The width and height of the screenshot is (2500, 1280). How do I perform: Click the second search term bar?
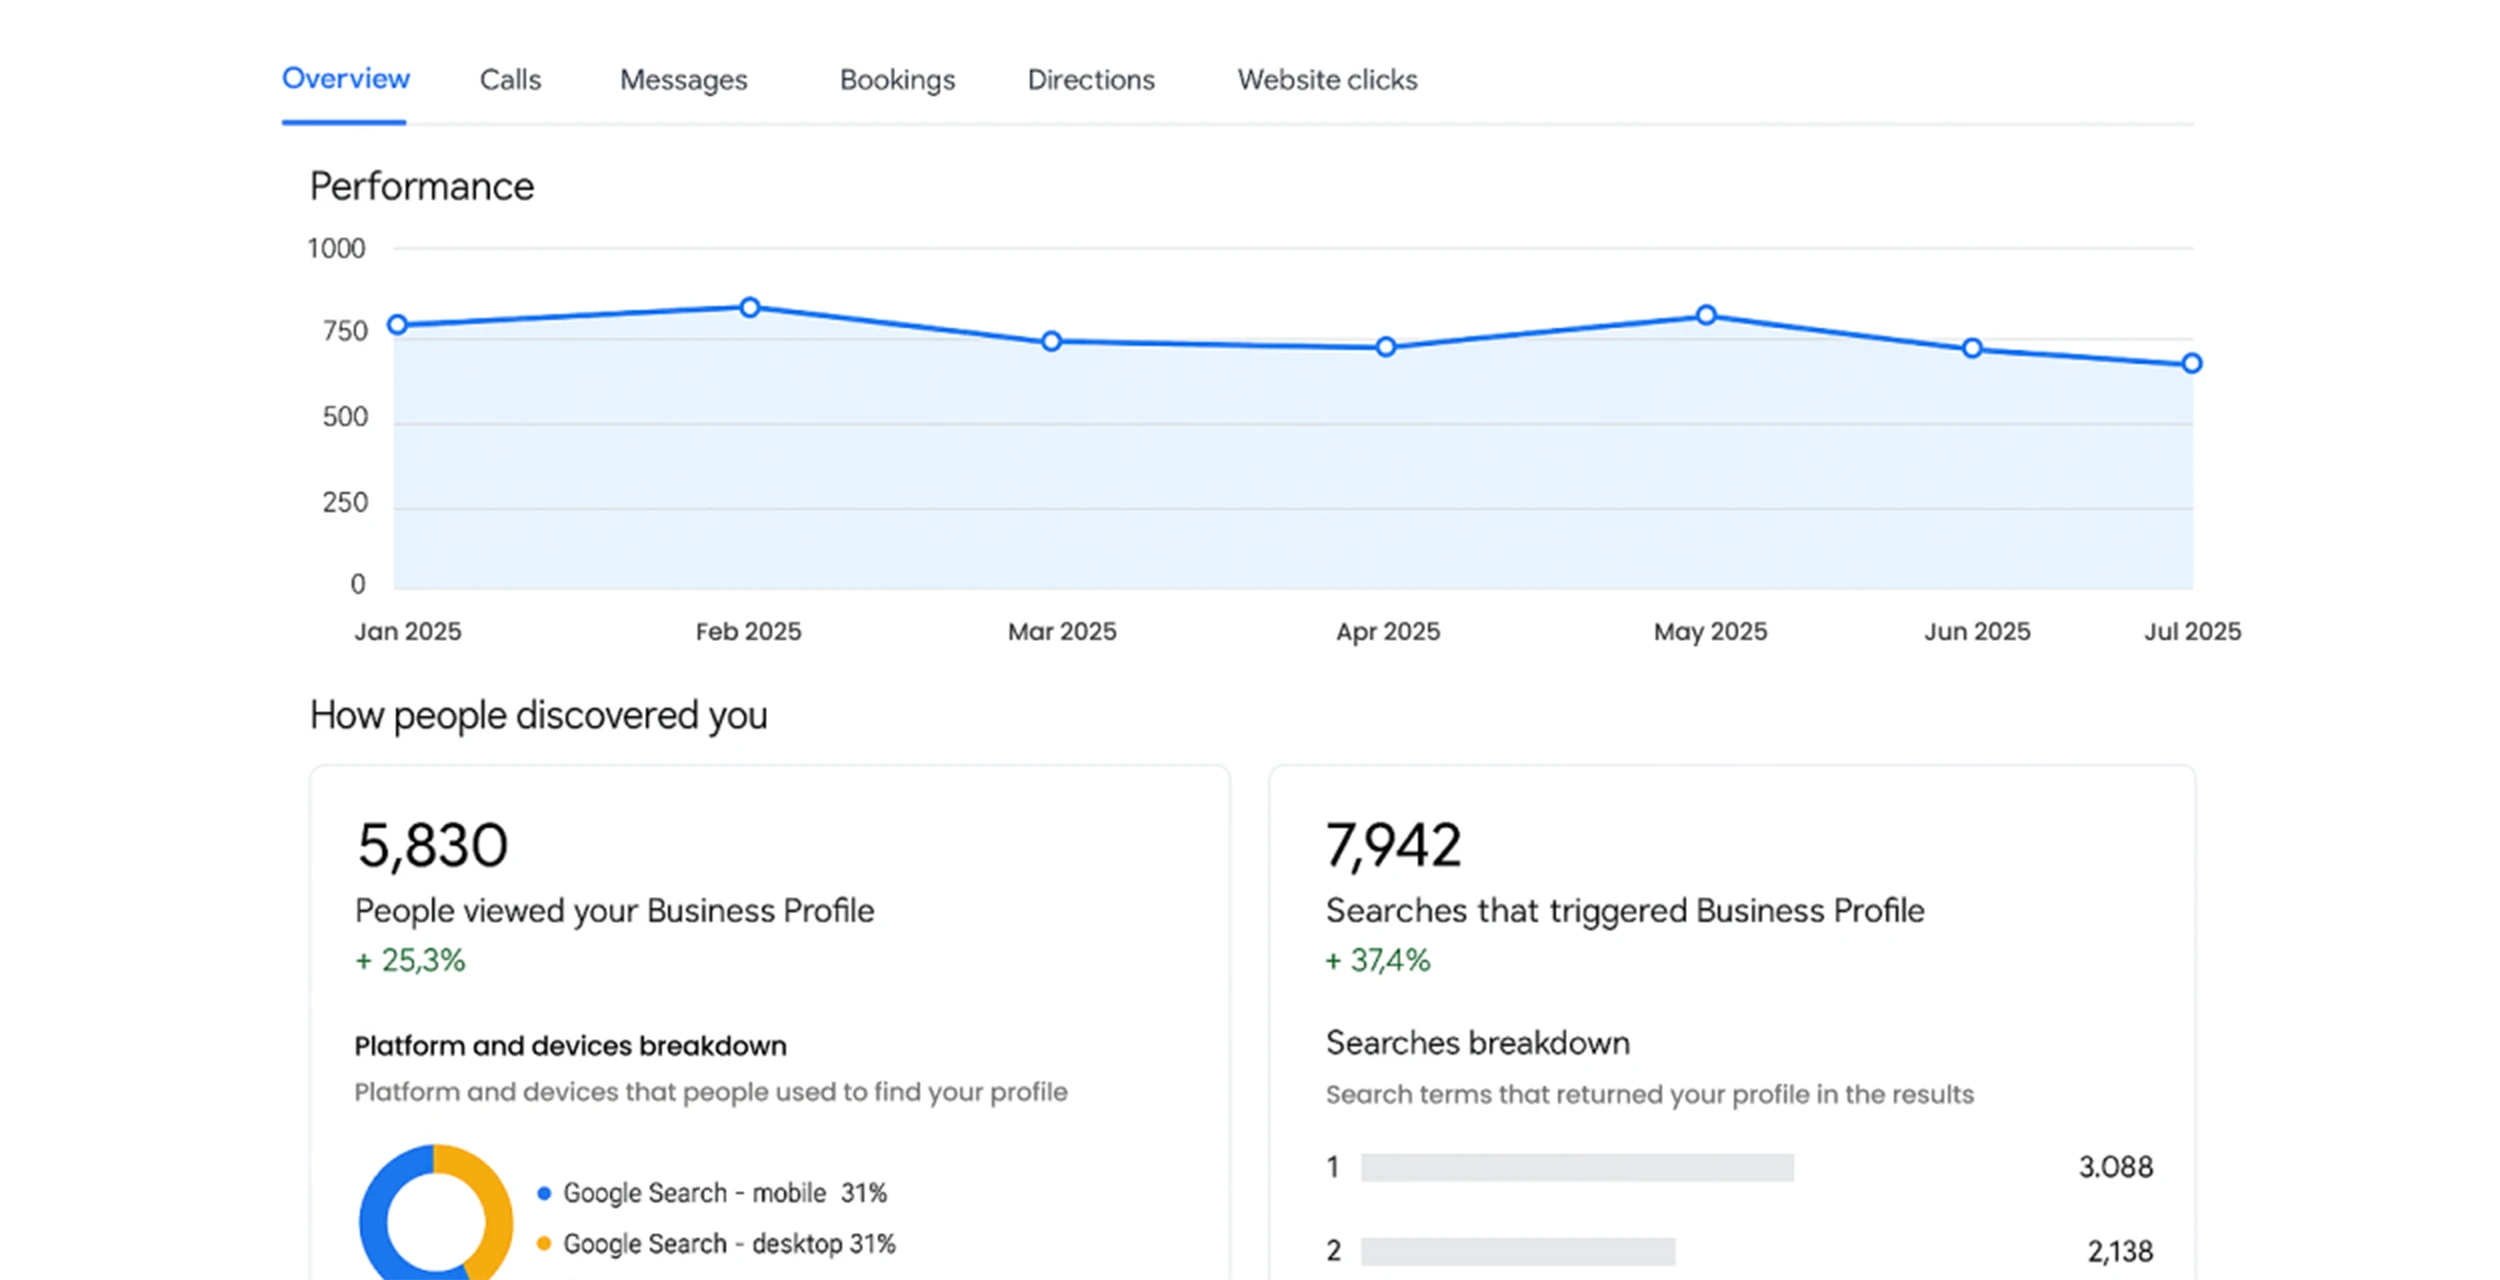pyautogui.click(x=1518, y=1251)
